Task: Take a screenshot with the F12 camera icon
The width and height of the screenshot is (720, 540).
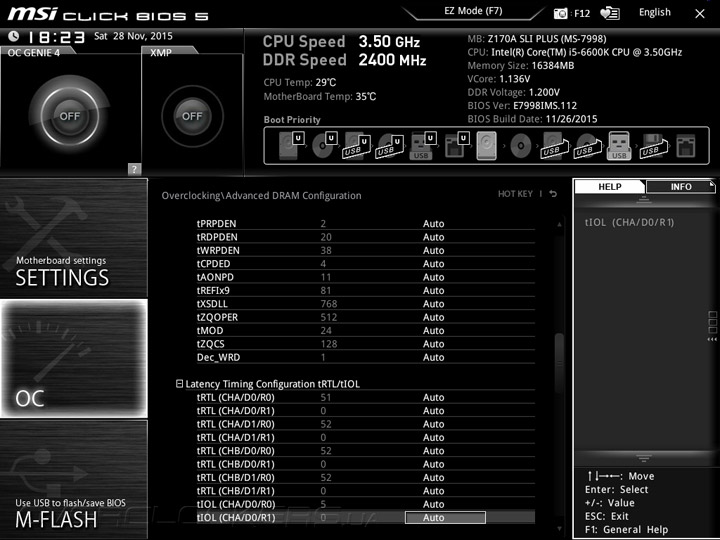Action: pyautogui.click(x=561, y=13)
